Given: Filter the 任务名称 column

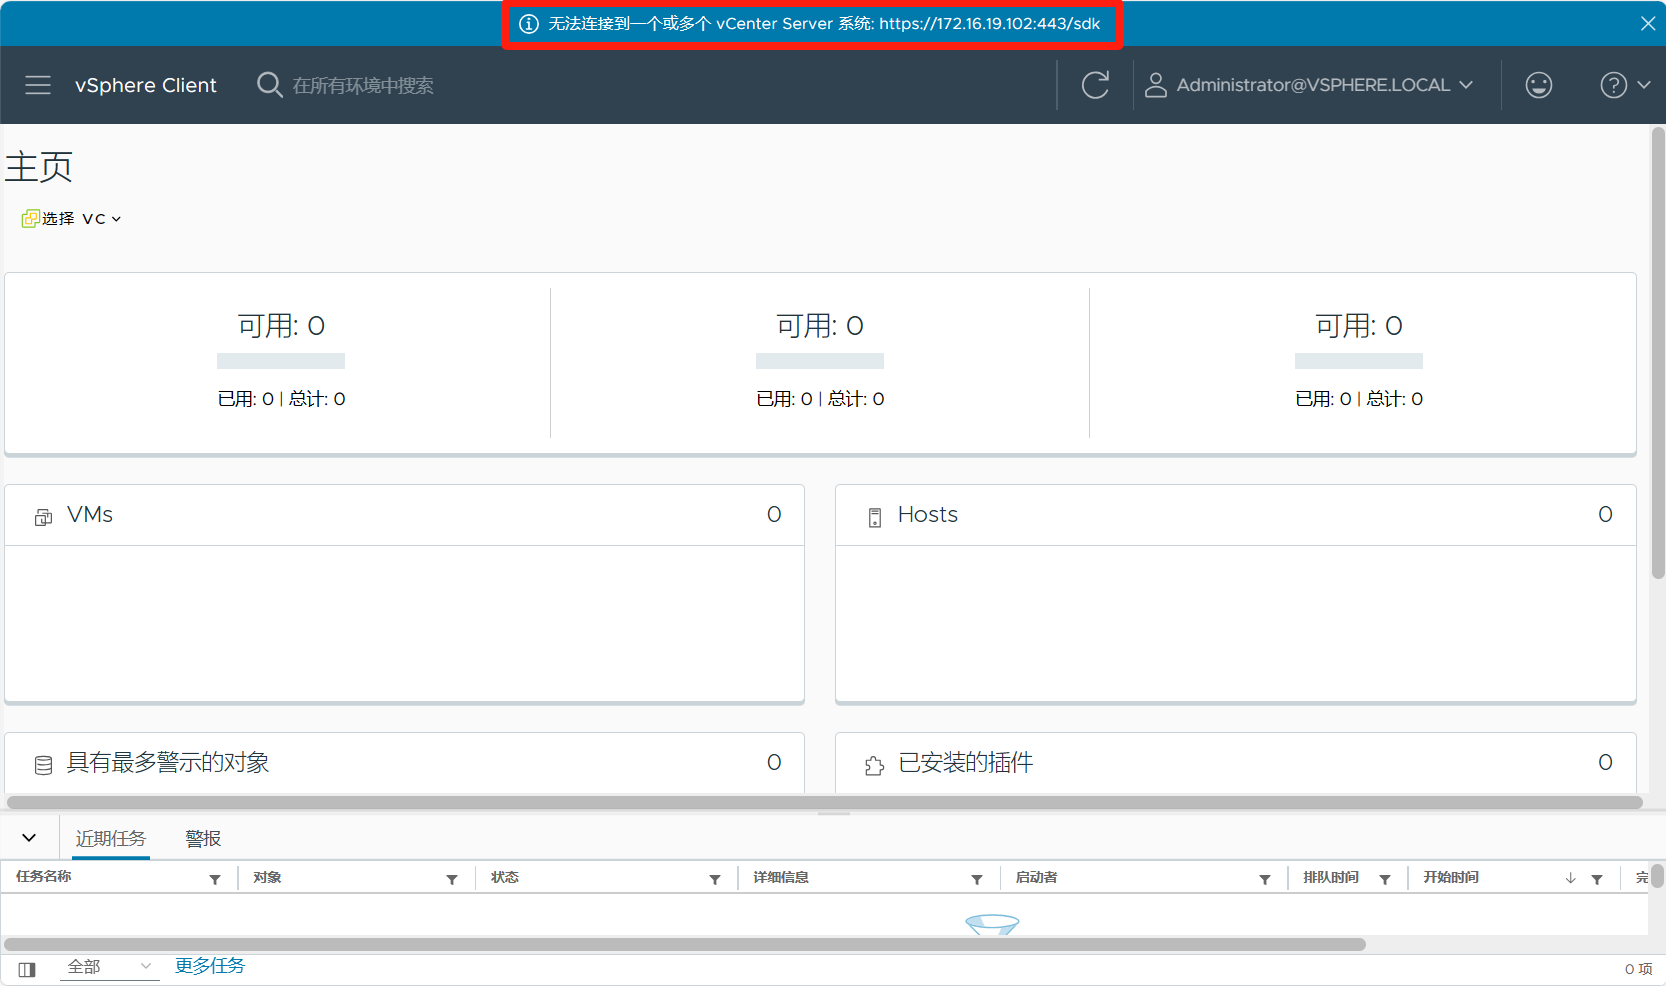Looking at the screenshot, I should pyautogui.click(x=215, y=879).
